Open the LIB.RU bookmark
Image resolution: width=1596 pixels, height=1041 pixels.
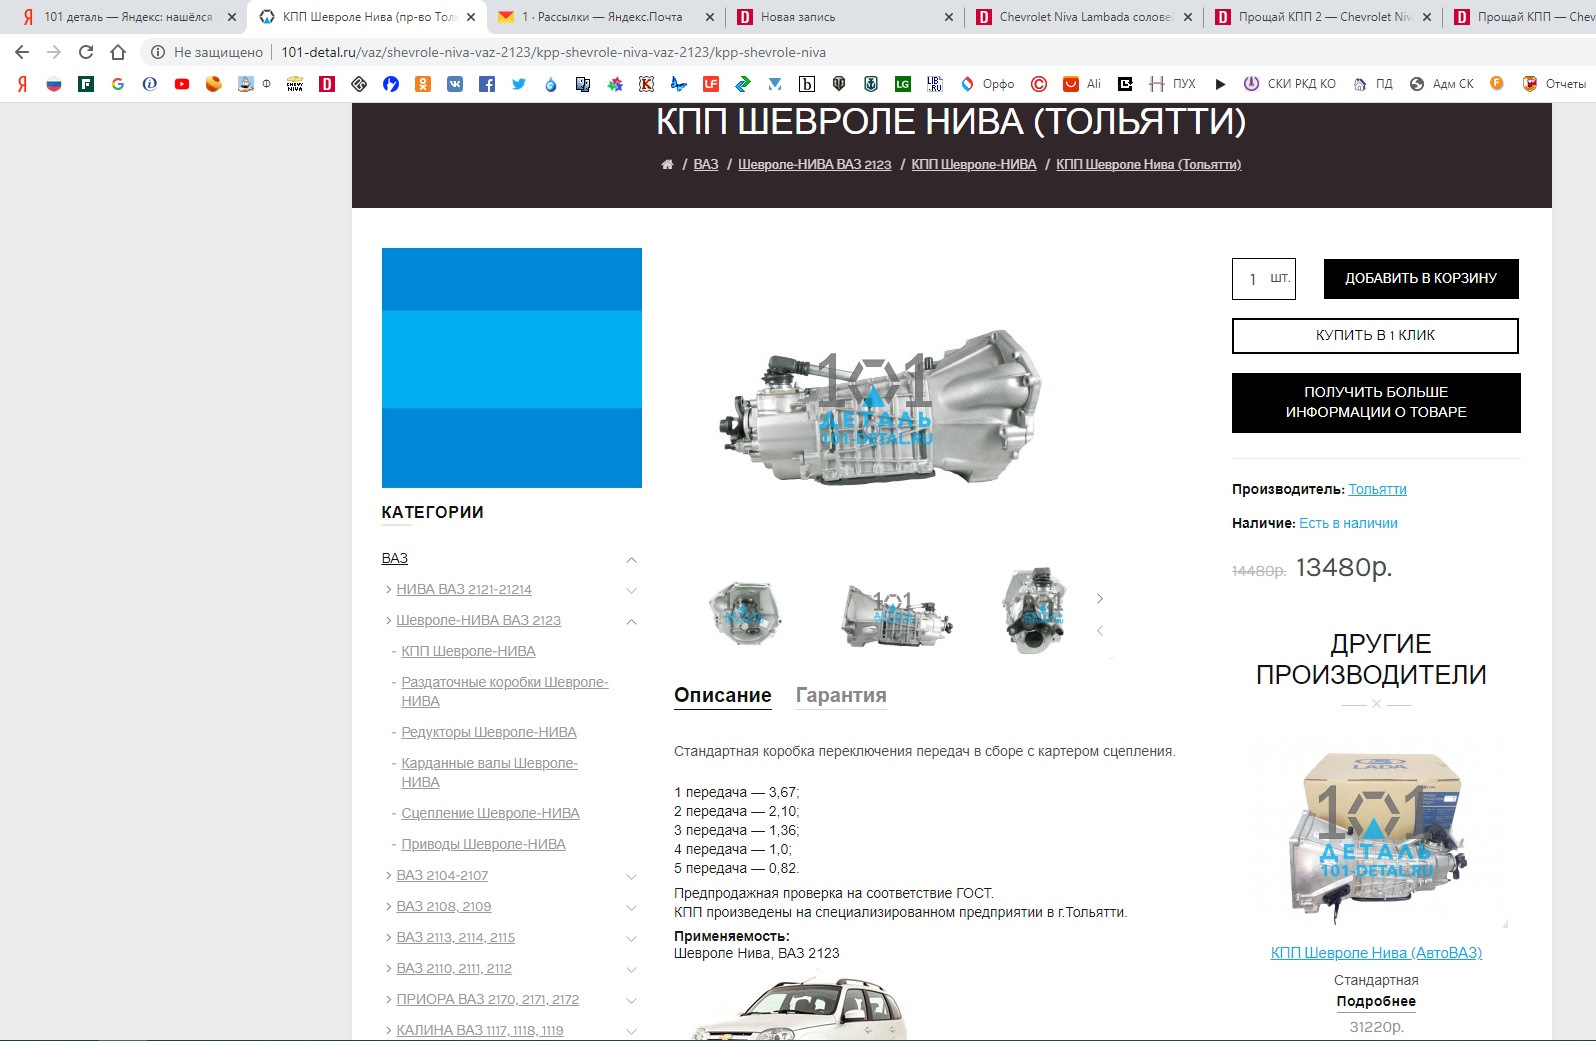click(x=935, y=84)
